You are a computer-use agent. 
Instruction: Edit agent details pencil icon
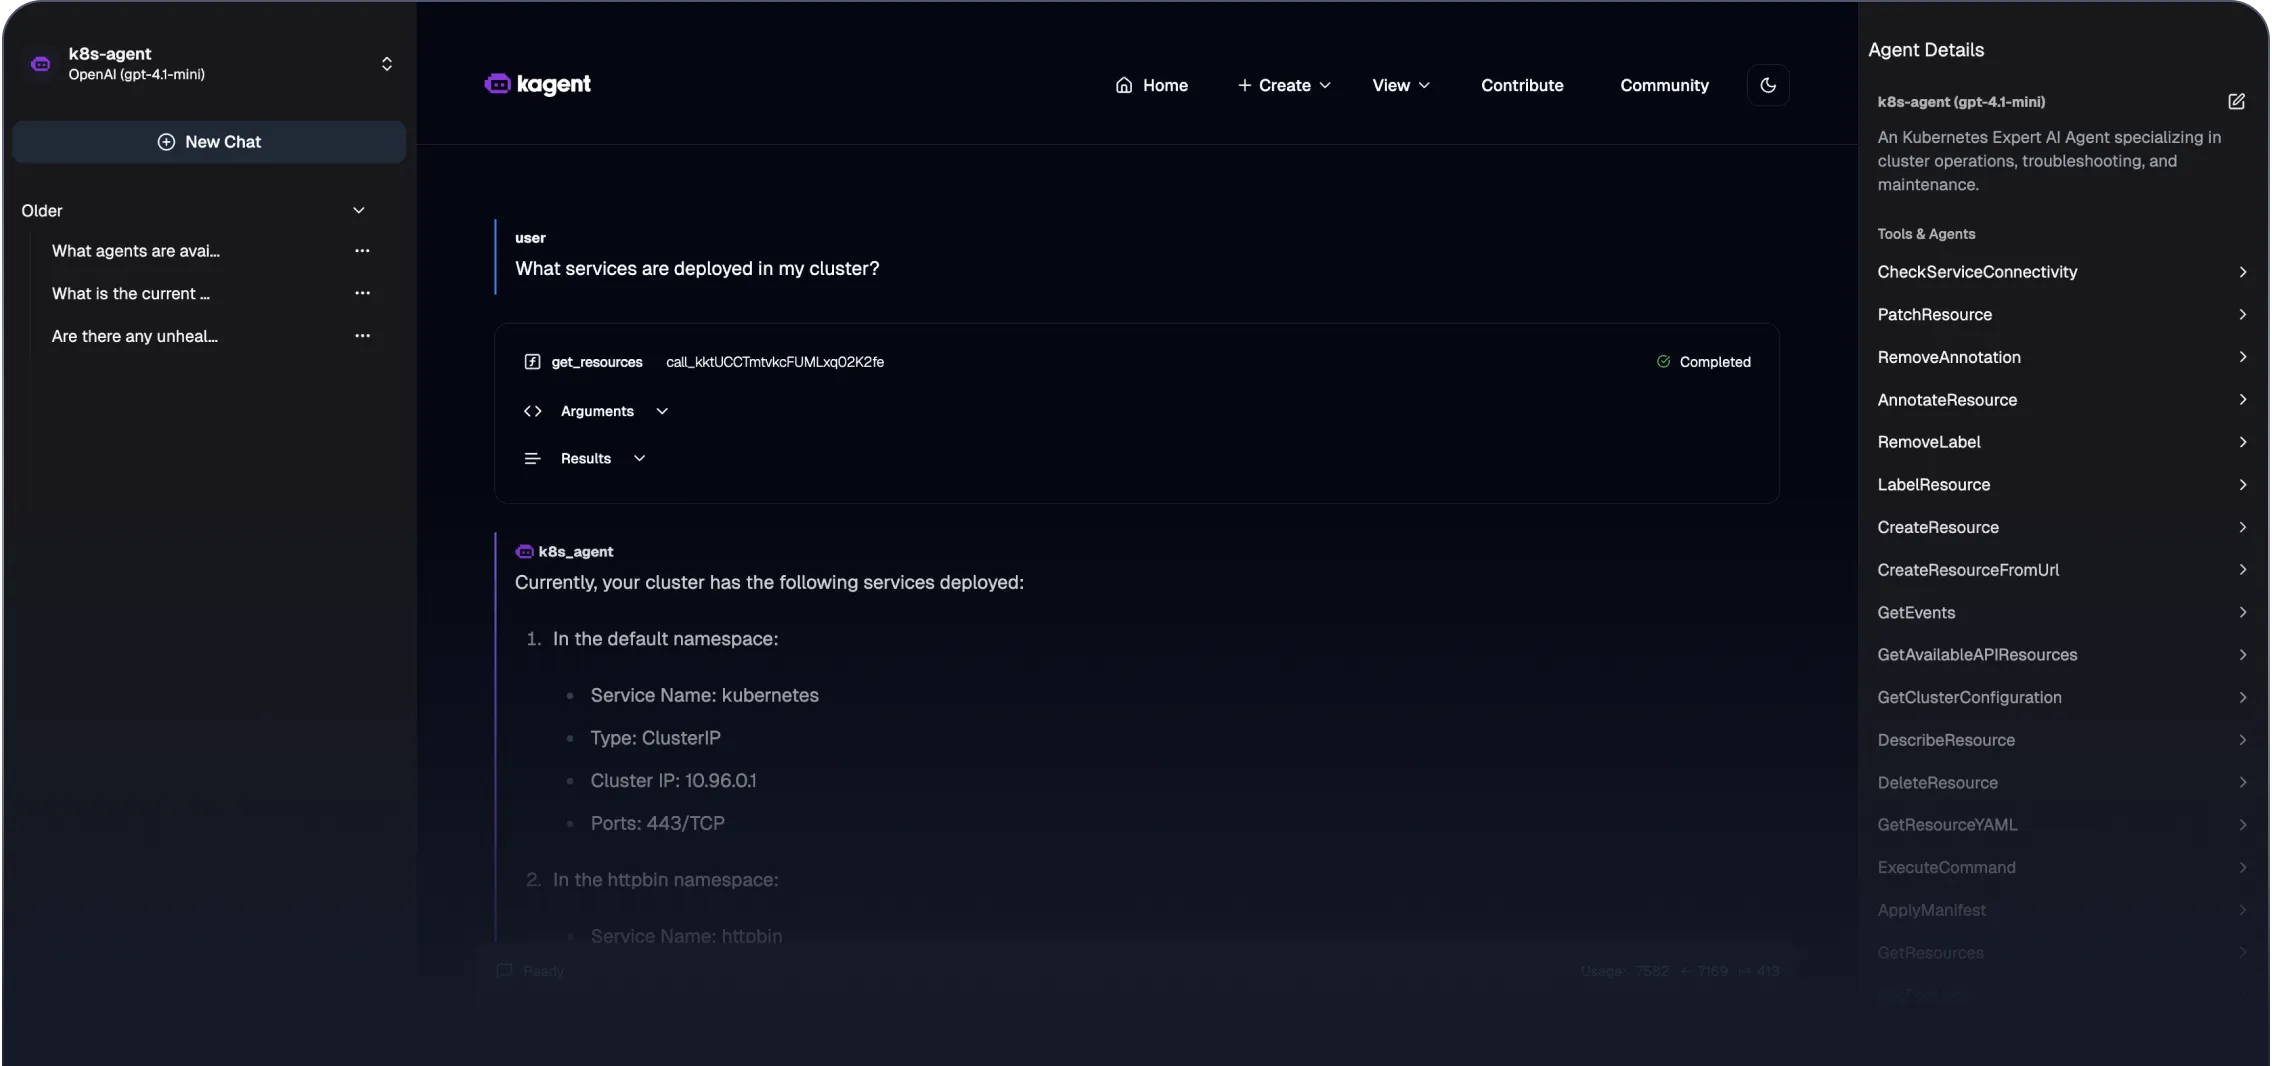point(2237,101)
